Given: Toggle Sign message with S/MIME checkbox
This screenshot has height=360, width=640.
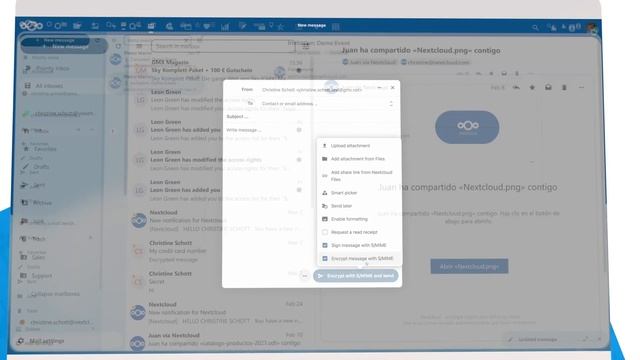Looking at the screenshot, I should [x=325, y=245].
